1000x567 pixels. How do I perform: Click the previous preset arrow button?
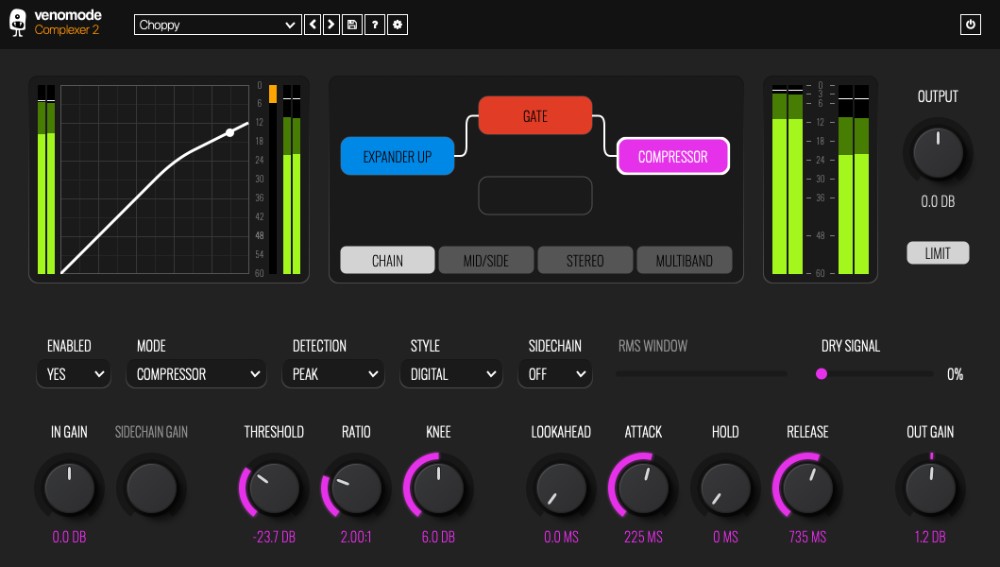pos(312,25)
